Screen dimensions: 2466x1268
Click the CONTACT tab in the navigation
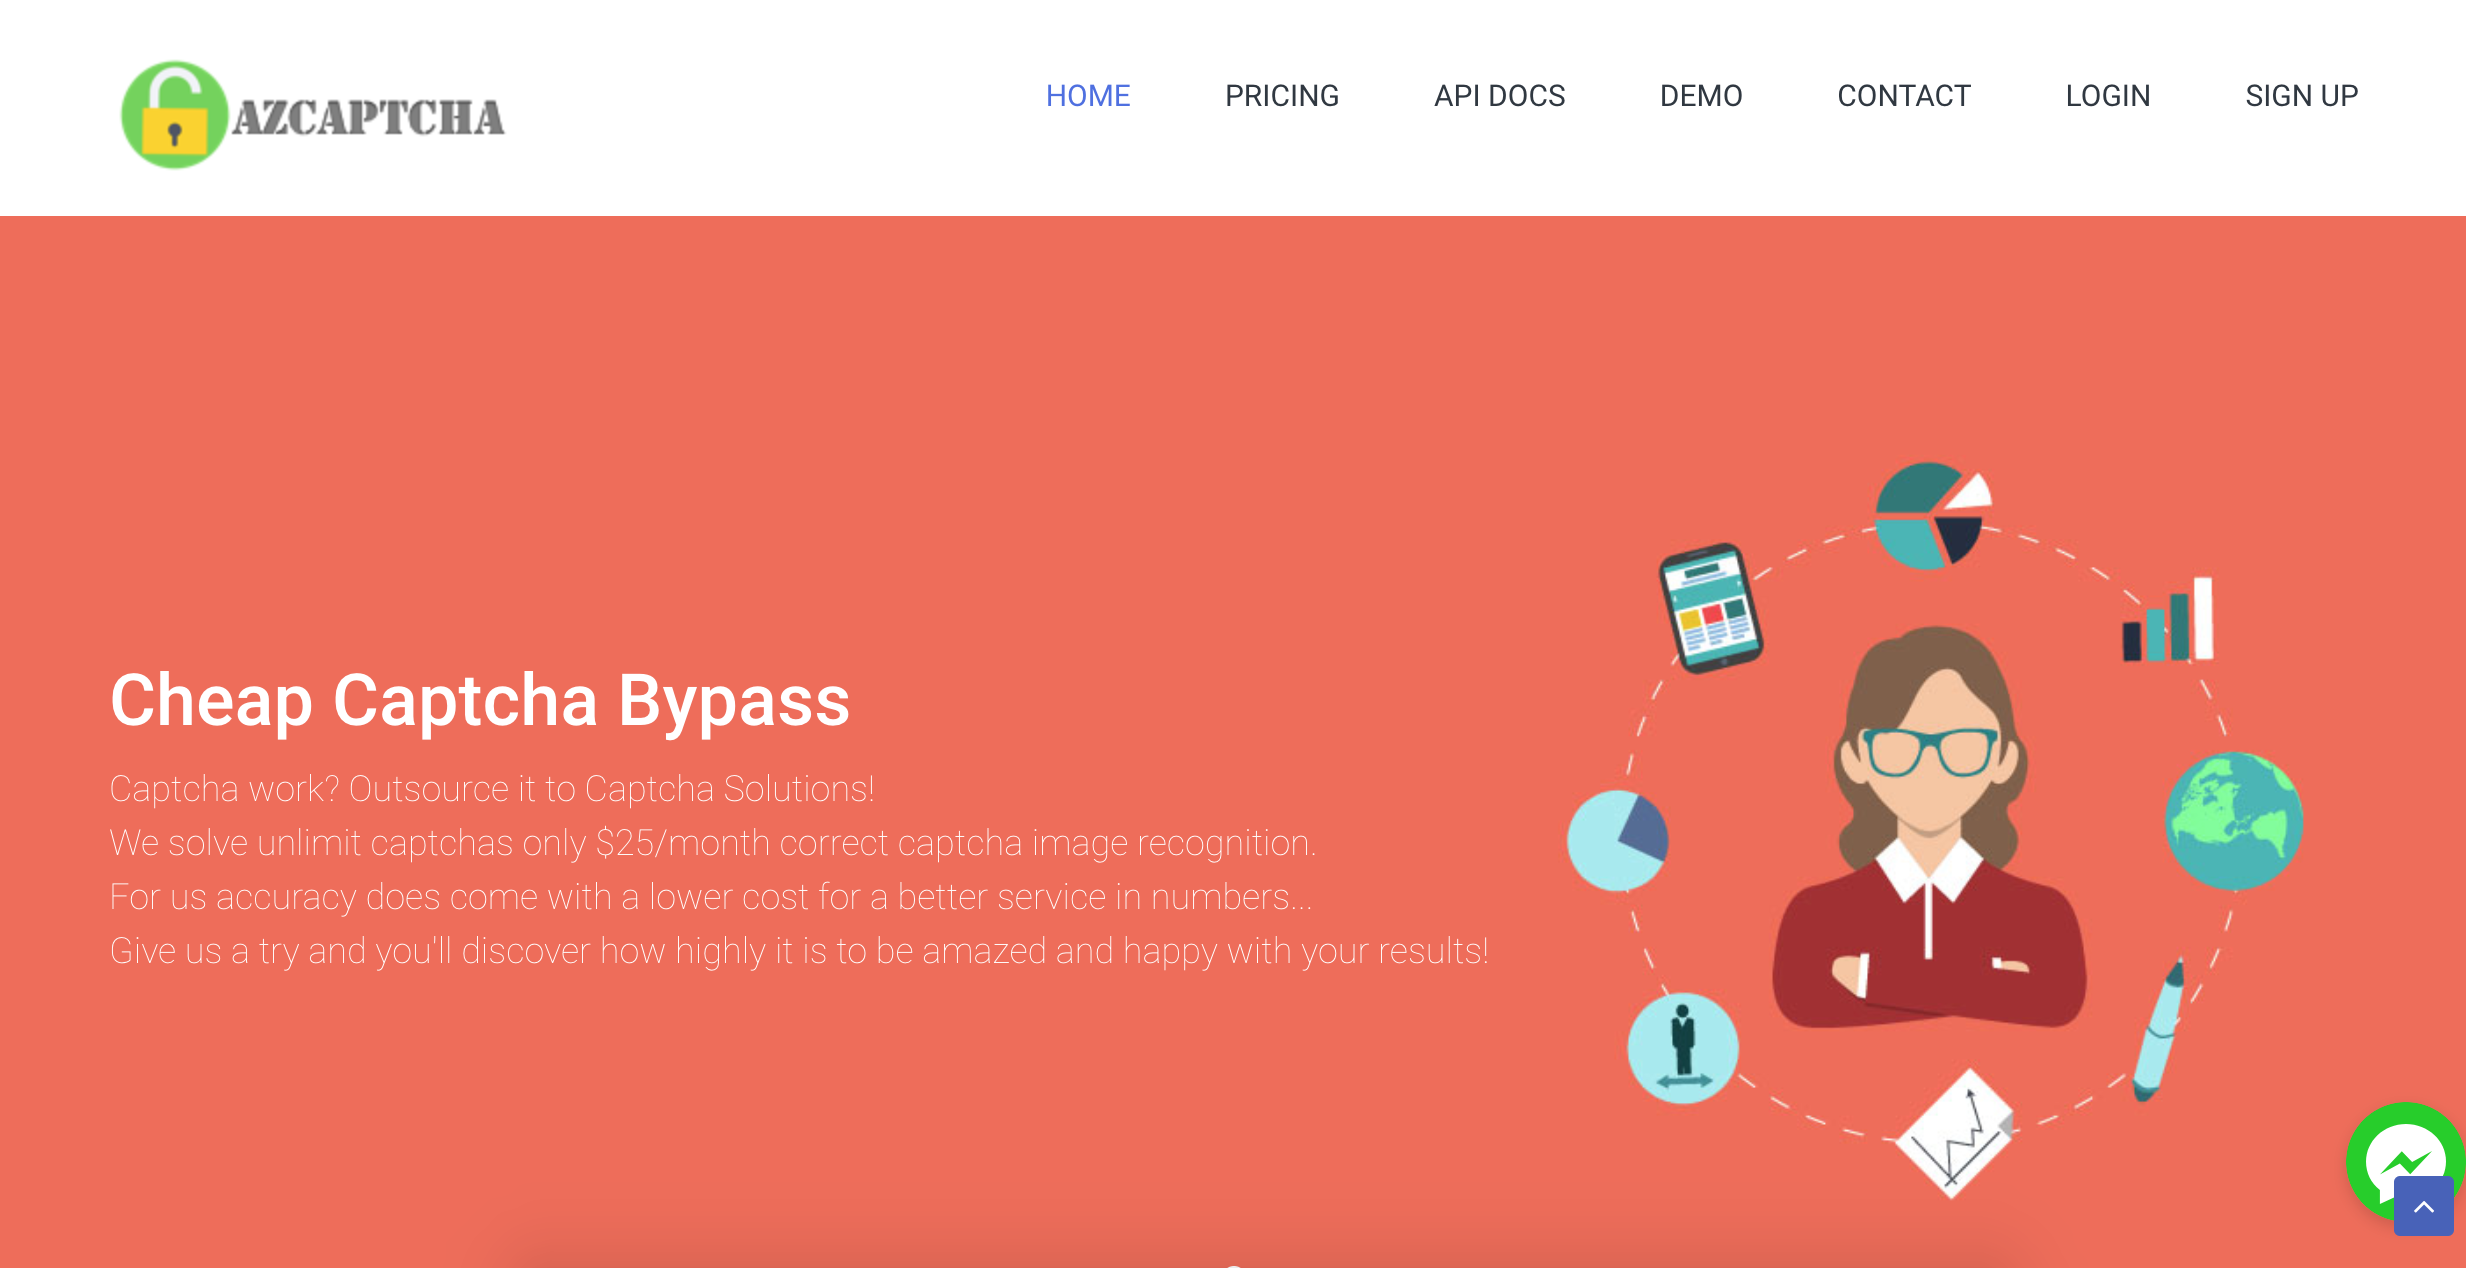click(1903, 94)
